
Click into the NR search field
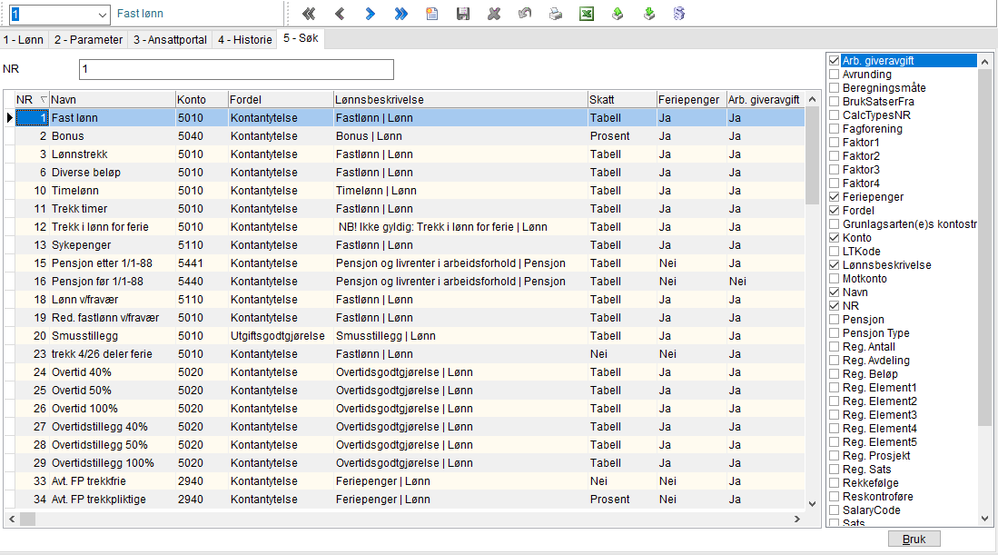click(x=236, y=70)
